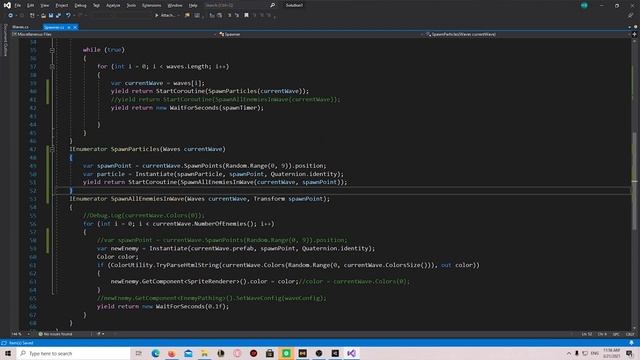Open the Spawner class navigation dropdown
640x360 pixels.
pos(320,34)
